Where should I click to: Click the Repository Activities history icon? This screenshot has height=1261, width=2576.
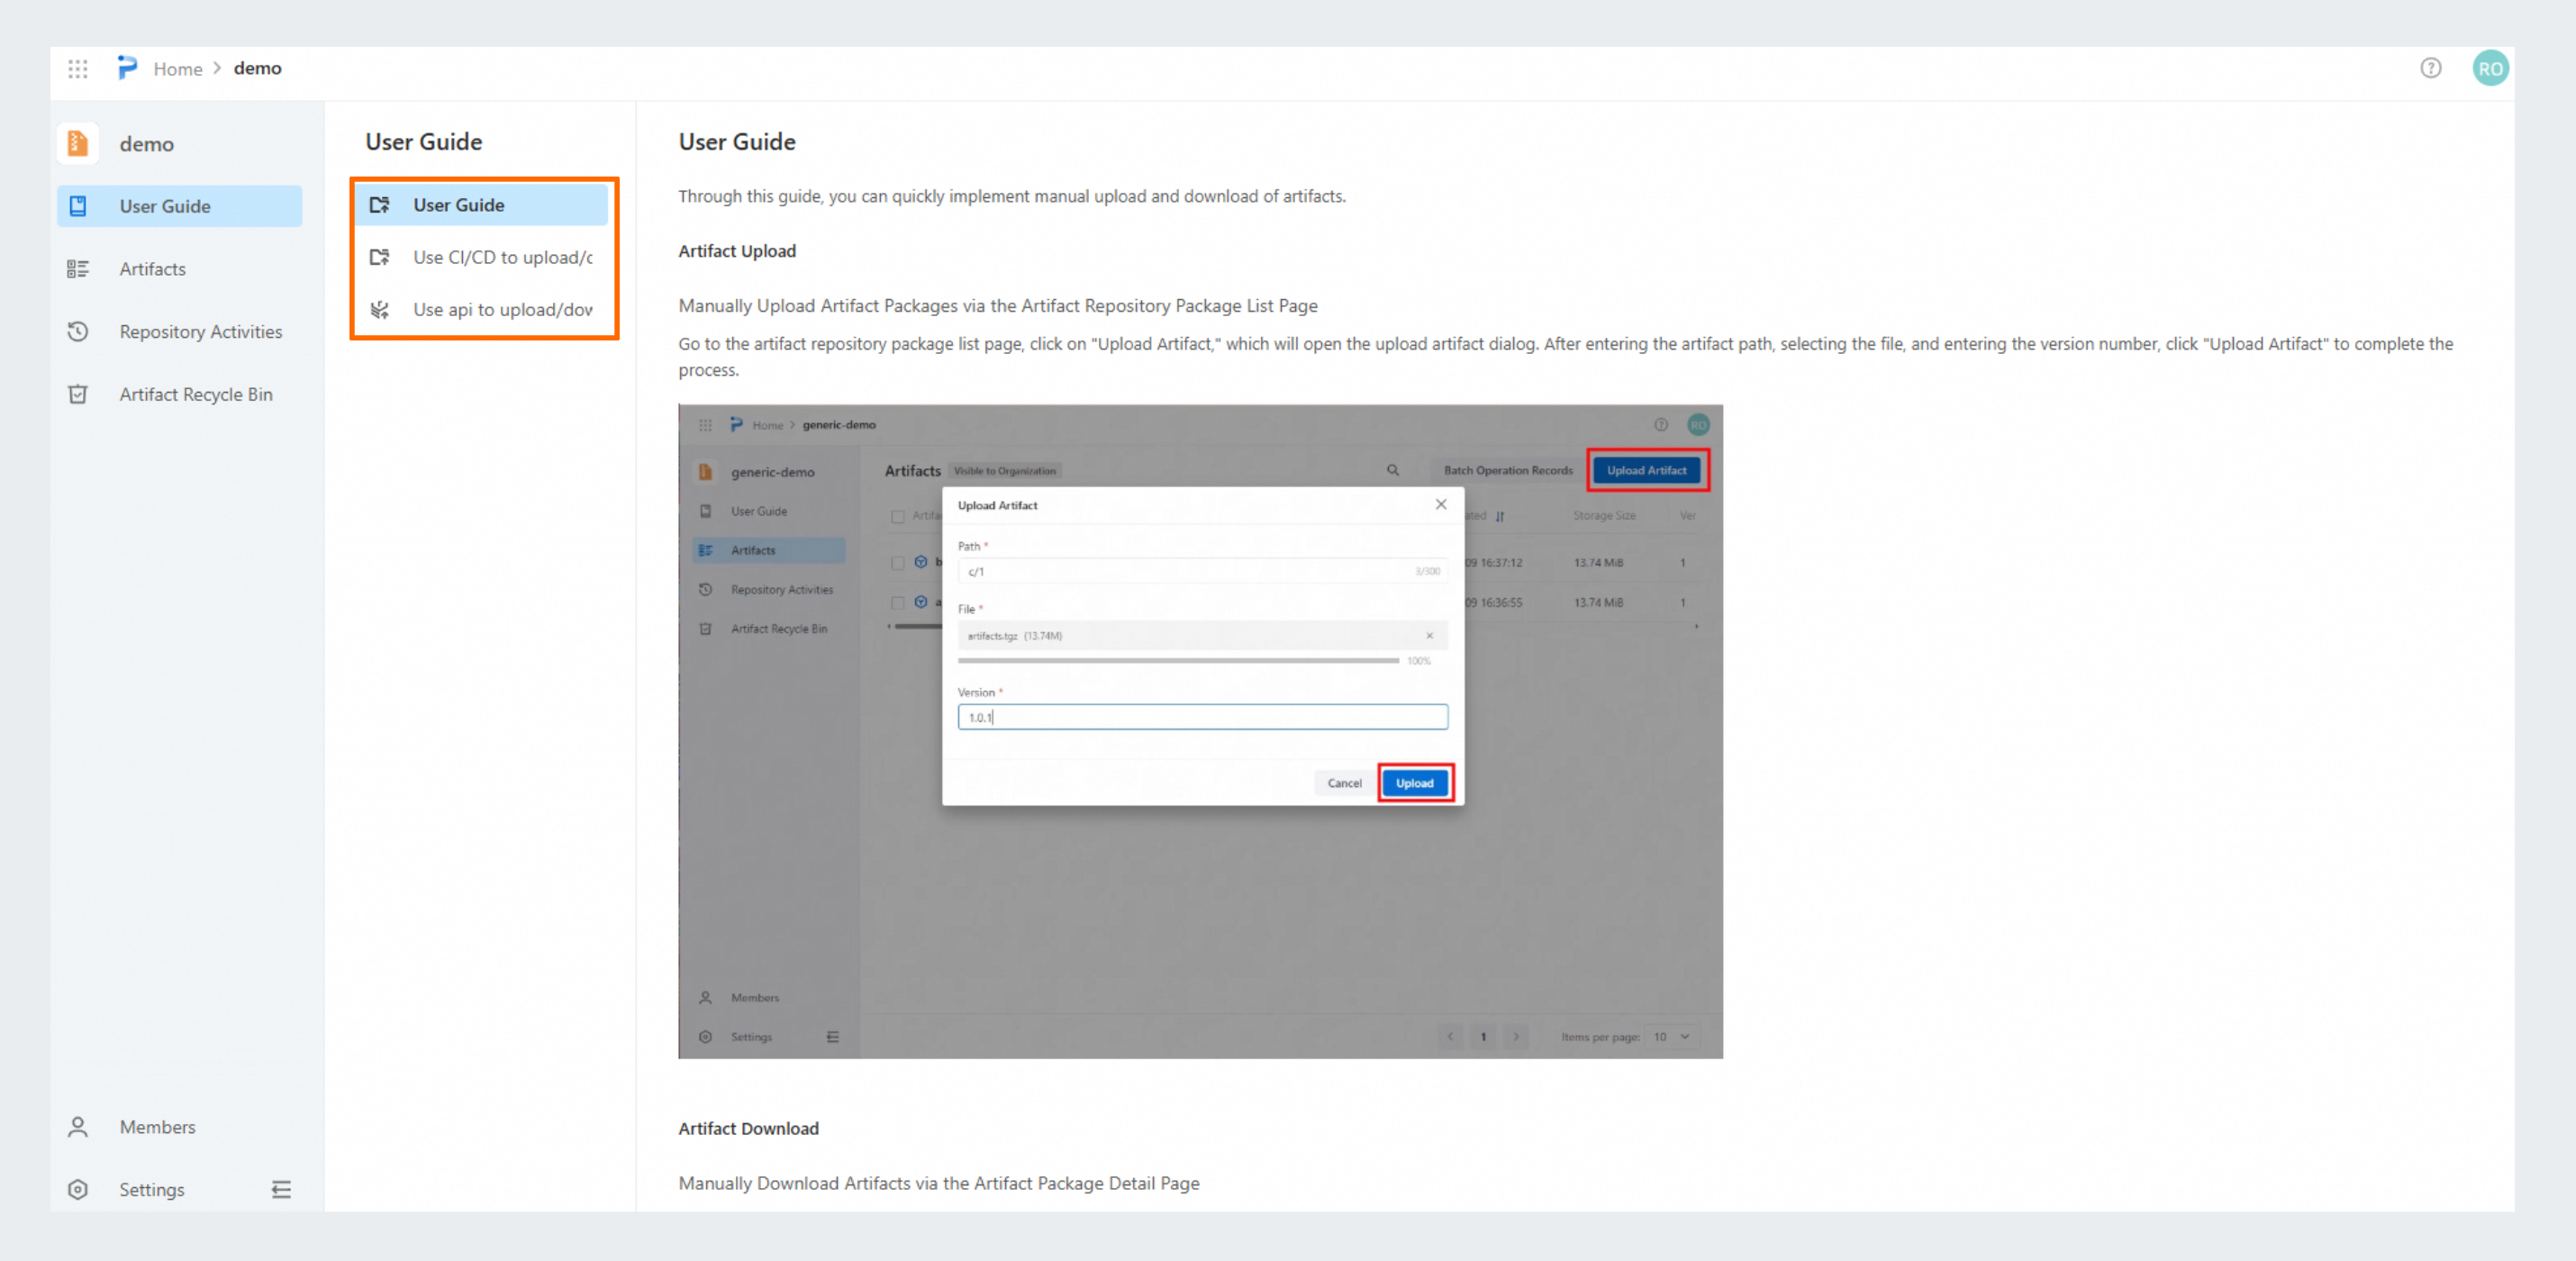point(78,332)
